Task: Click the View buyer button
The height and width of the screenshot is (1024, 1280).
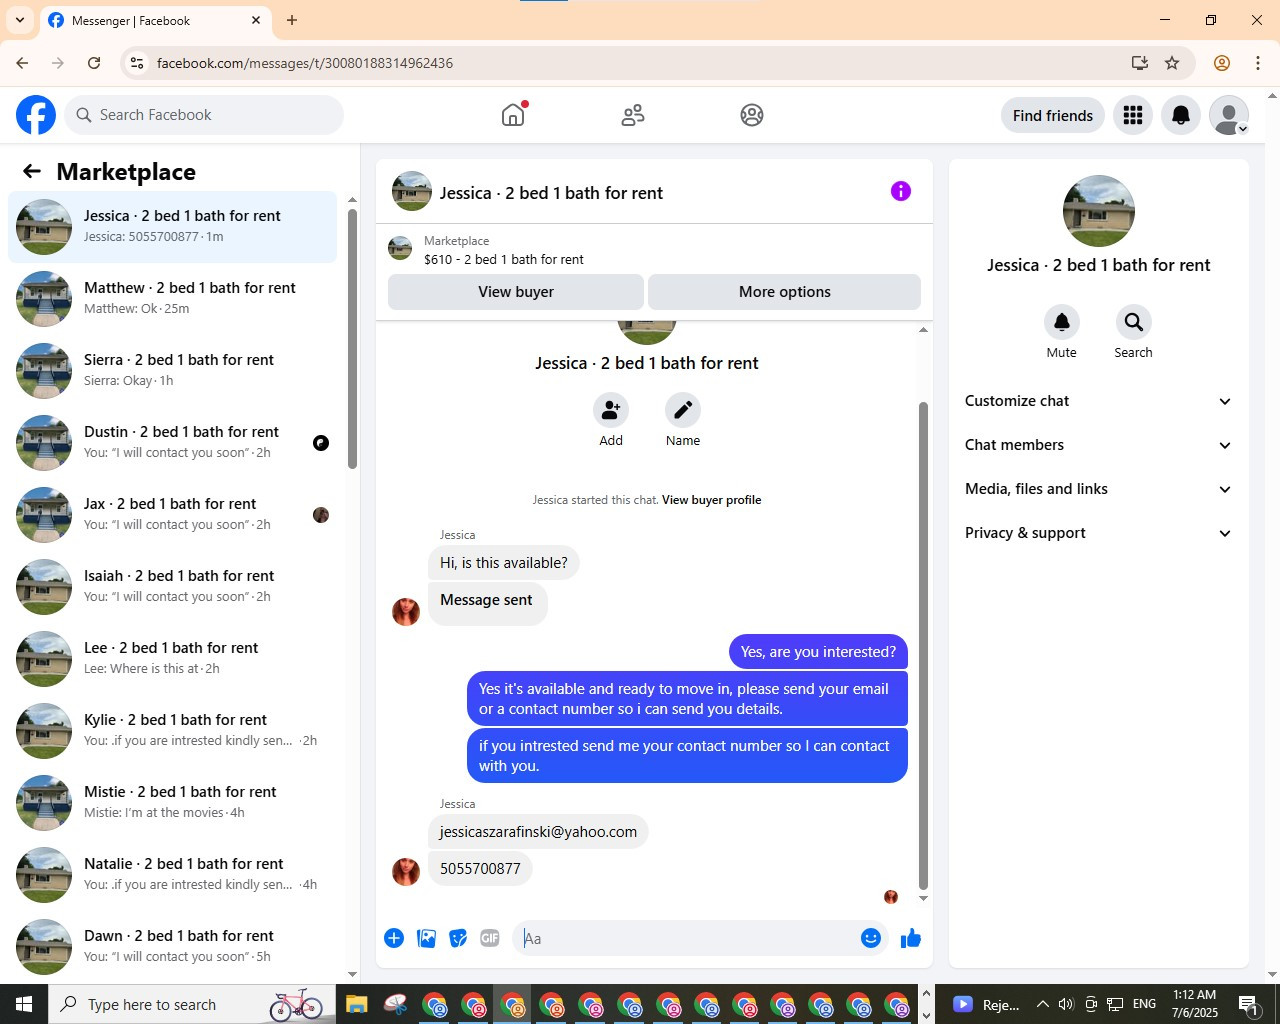Action: [x=516, y=292]
